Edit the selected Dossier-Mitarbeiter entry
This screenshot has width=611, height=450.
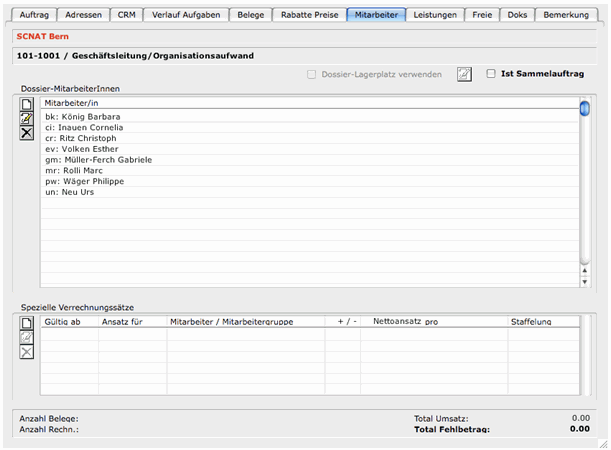27,118
